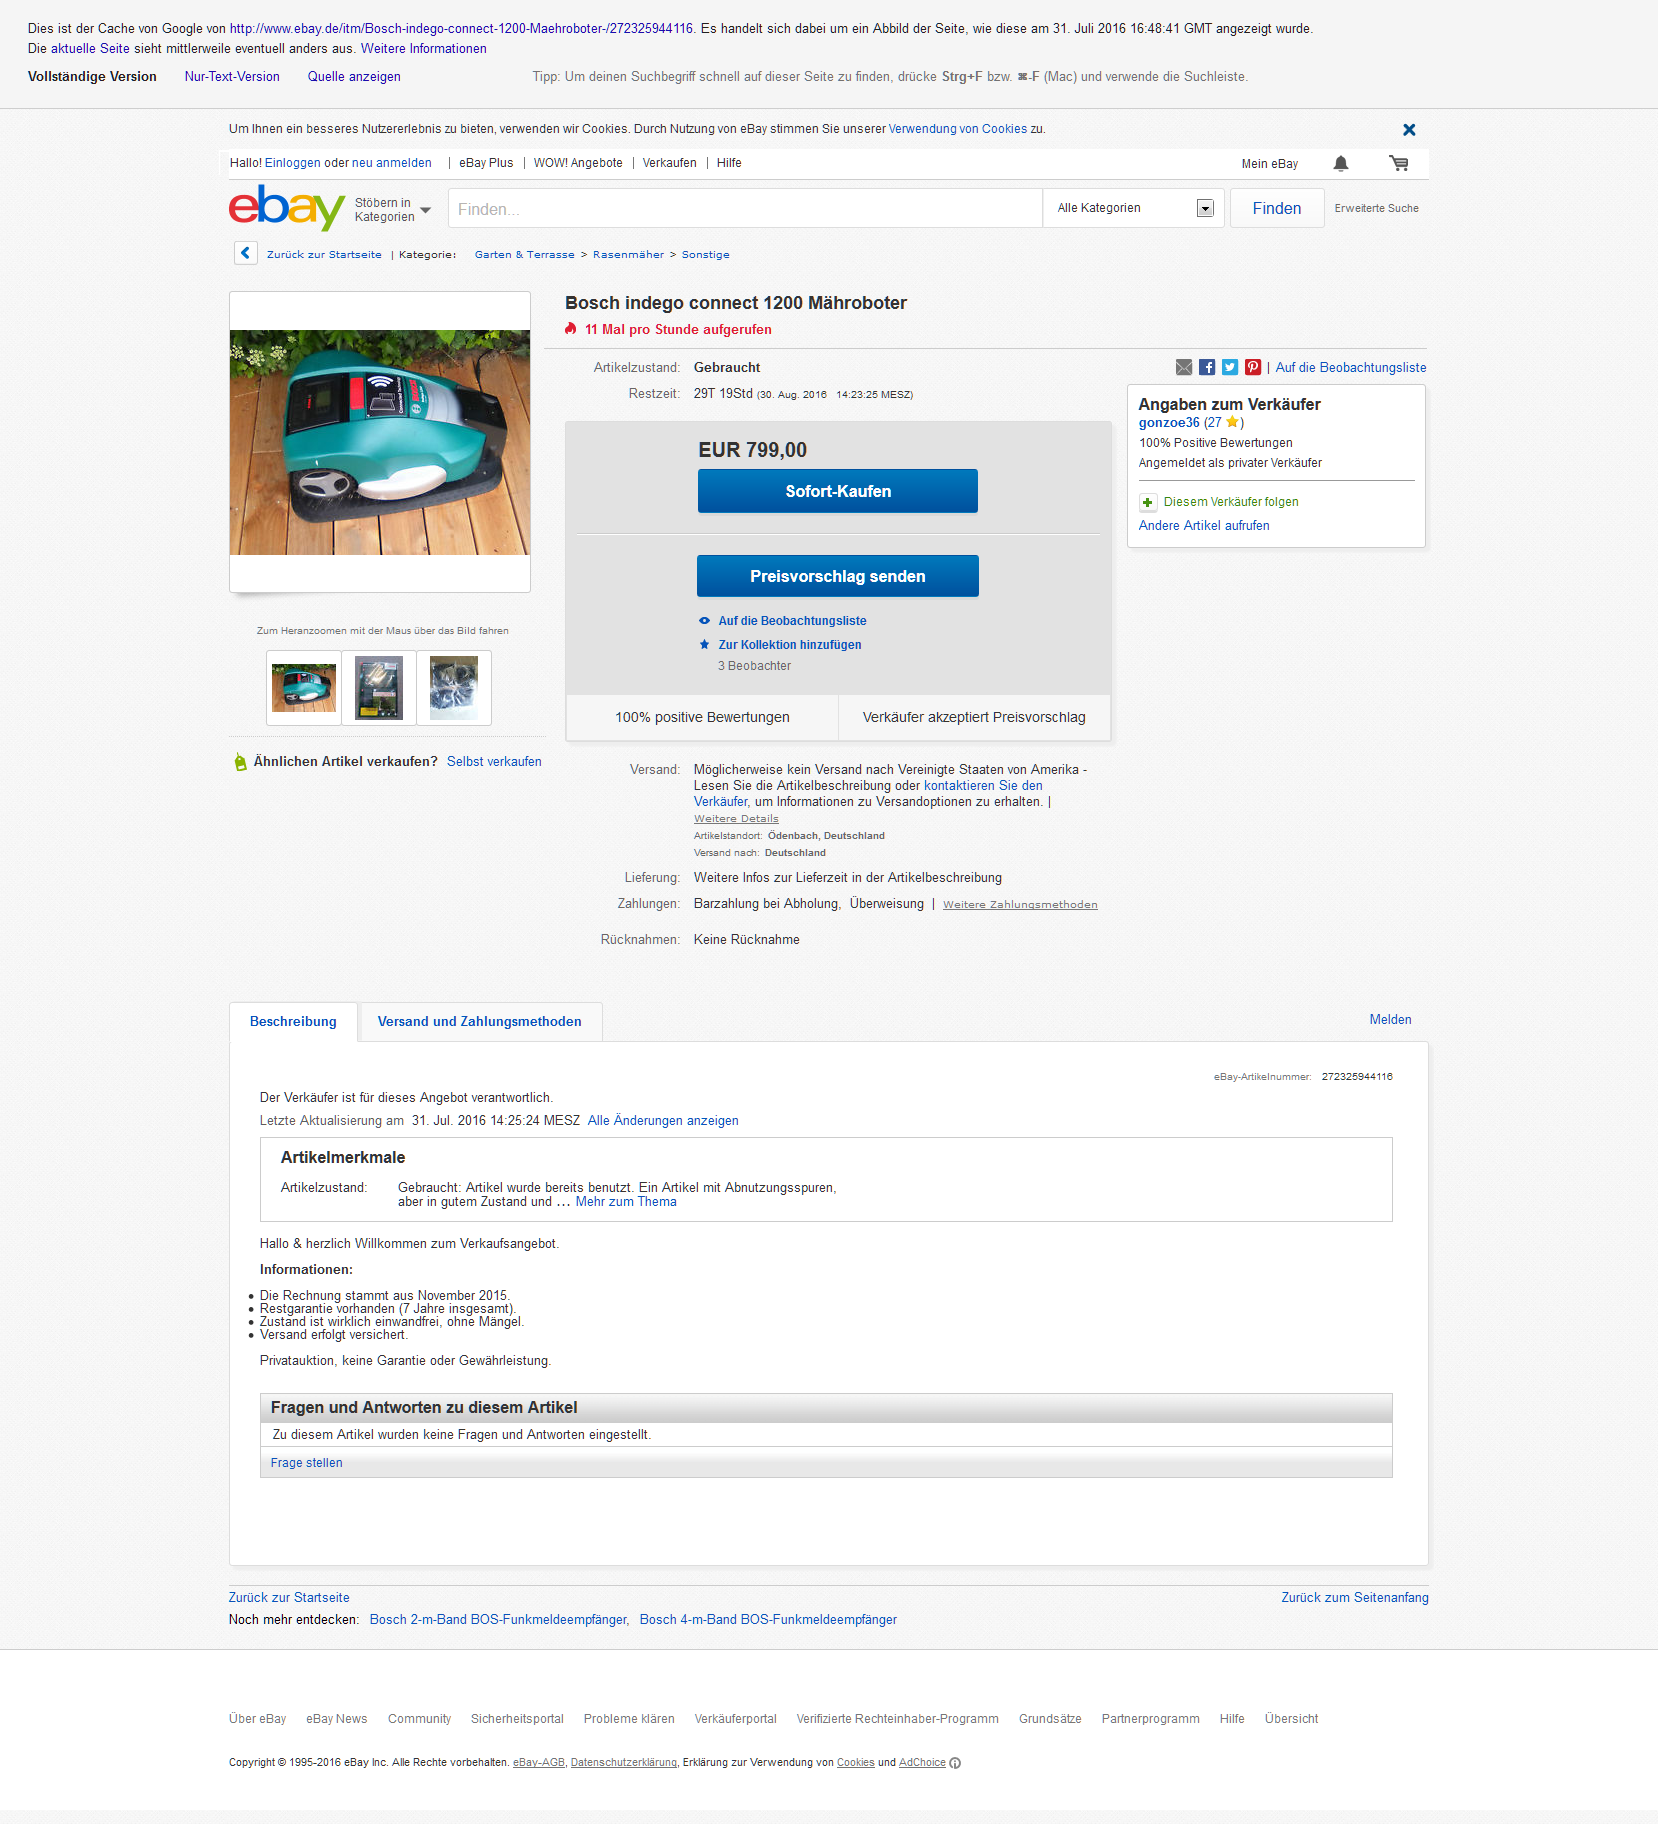Share listing on Twitter icon
Viewport: 1658px width, 1824px height.
1230,367
